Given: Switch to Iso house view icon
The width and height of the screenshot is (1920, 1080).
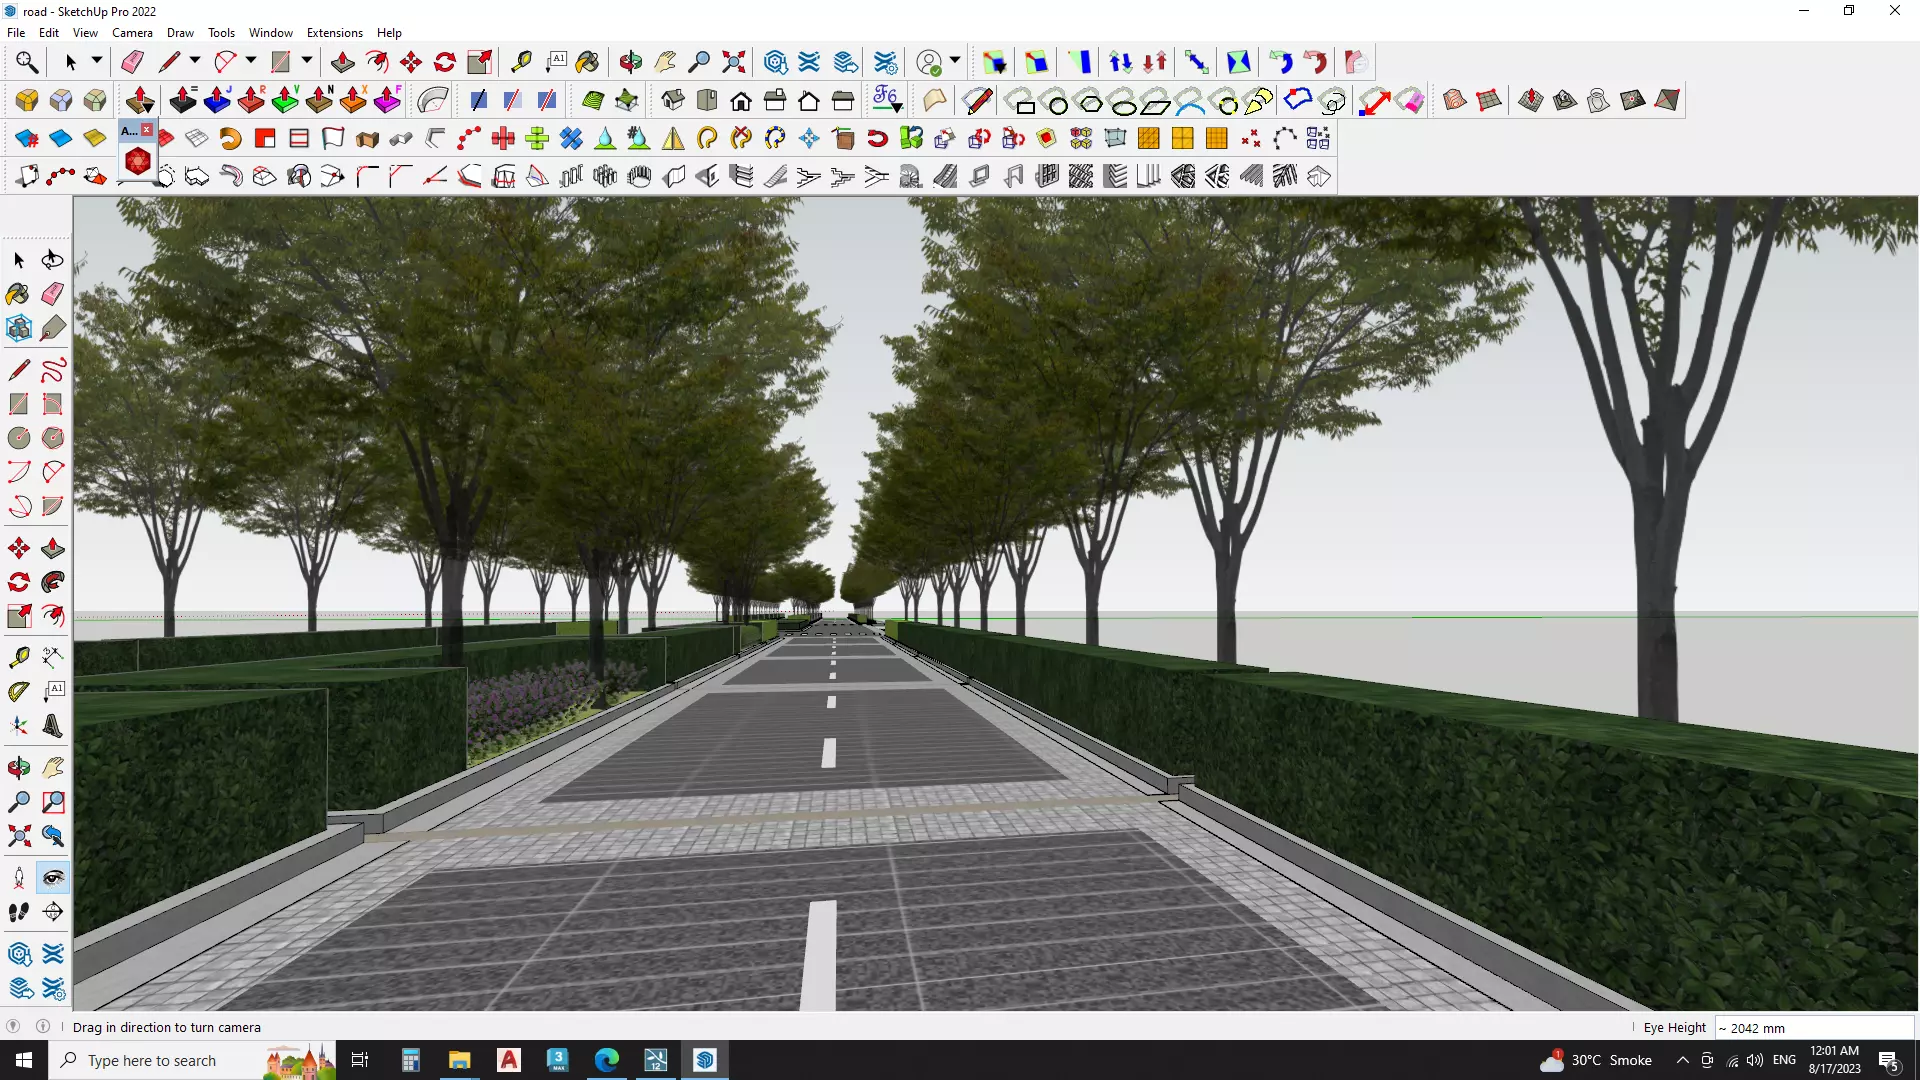Looking at the screenshot, I should [673, 100].
